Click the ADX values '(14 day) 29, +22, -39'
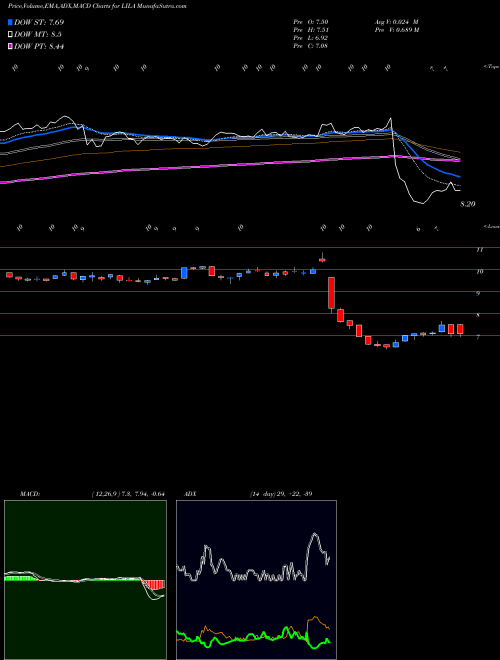This screenshot has width=500, height=660. pos(281,494)
